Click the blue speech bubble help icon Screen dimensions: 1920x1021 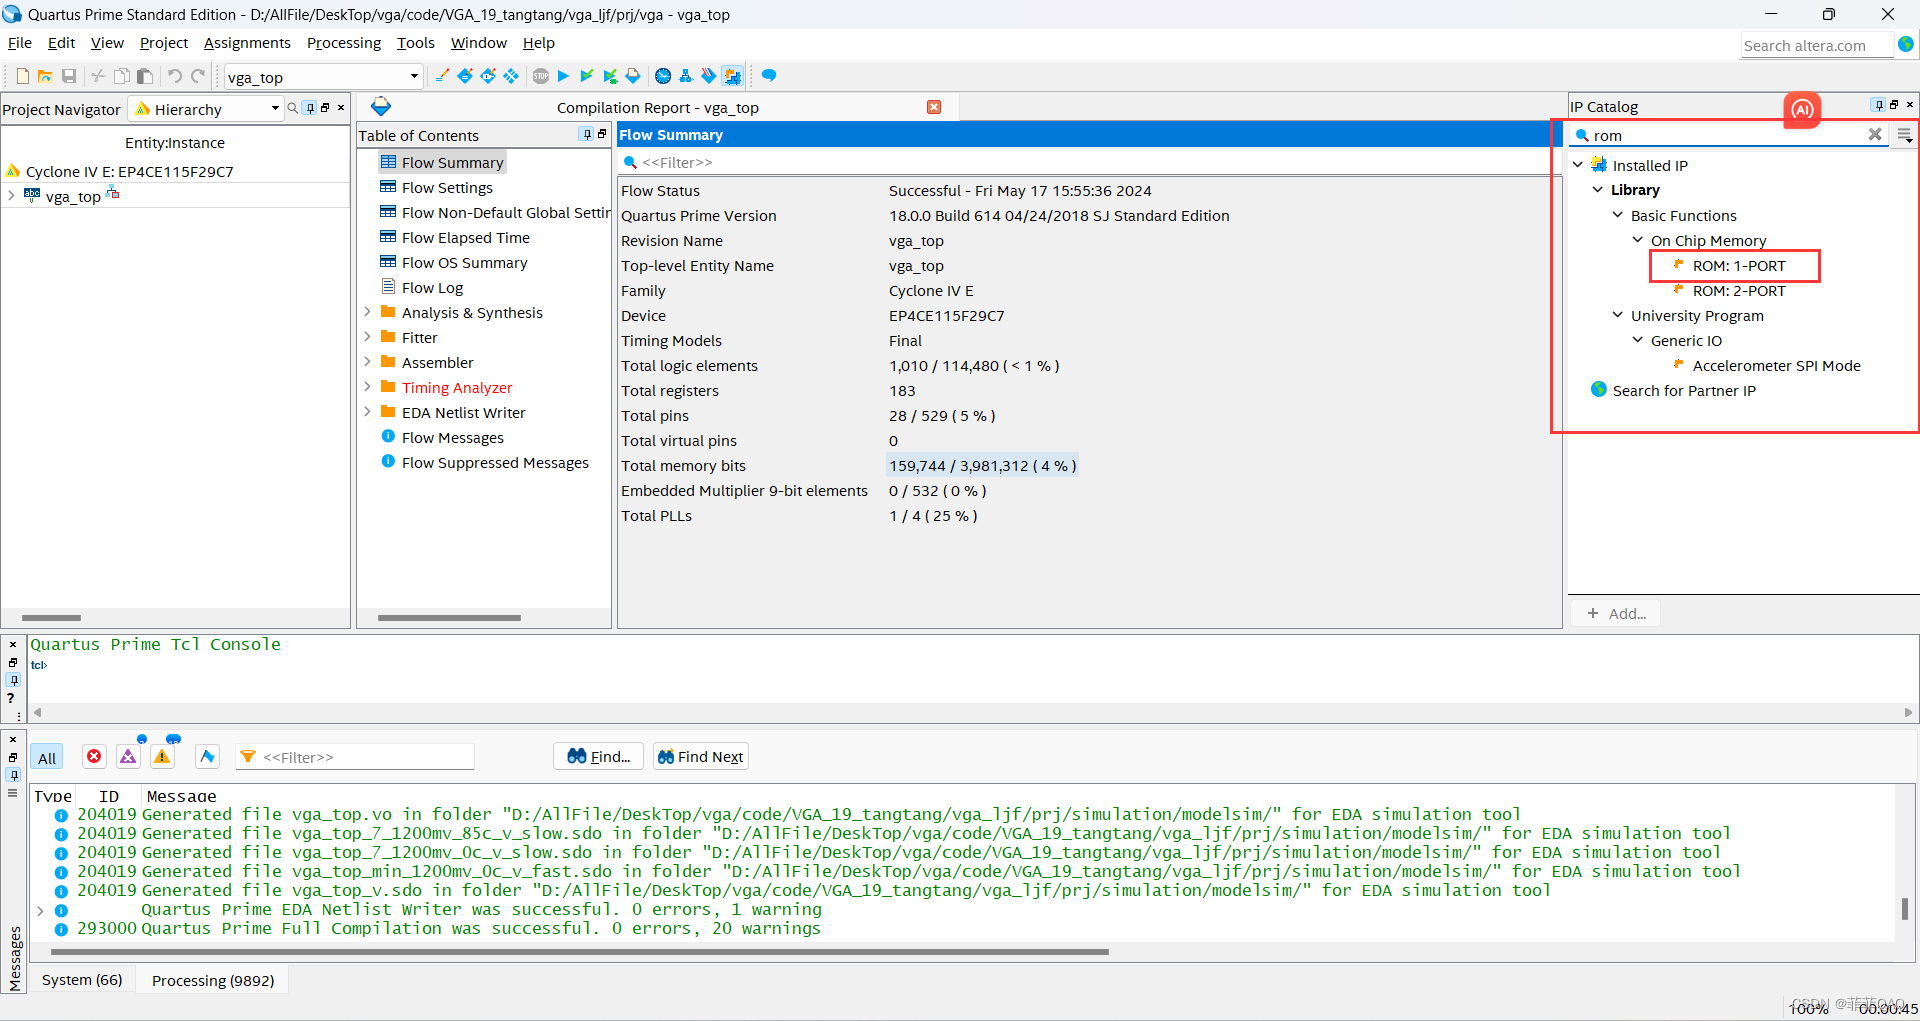coord(769,76)
